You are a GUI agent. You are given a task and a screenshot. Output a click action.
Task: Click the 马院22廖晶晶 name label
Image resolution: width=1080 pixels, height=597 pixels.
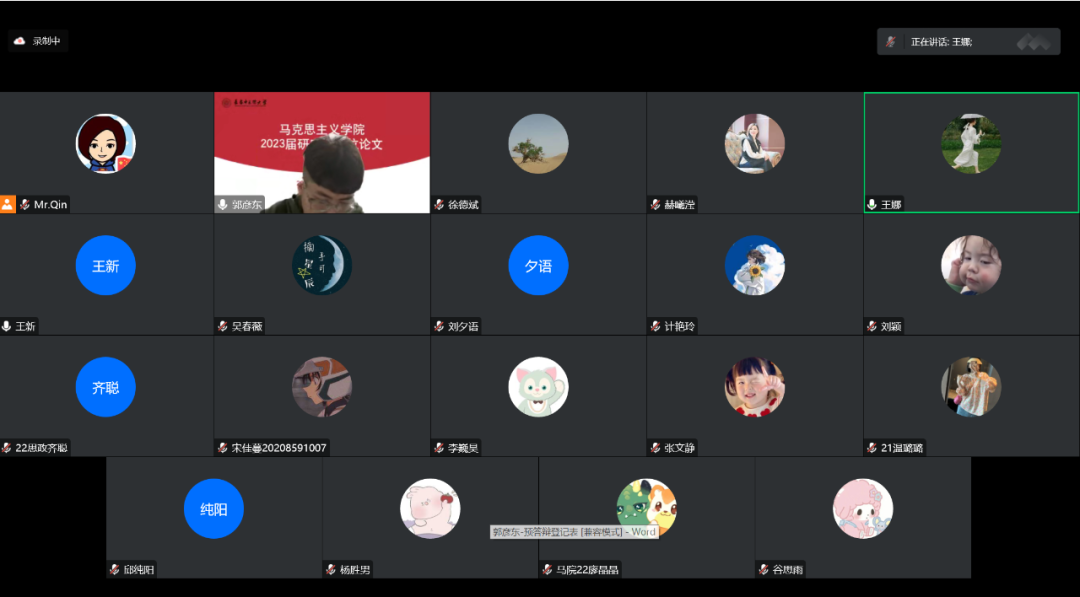tap(588, 569)
